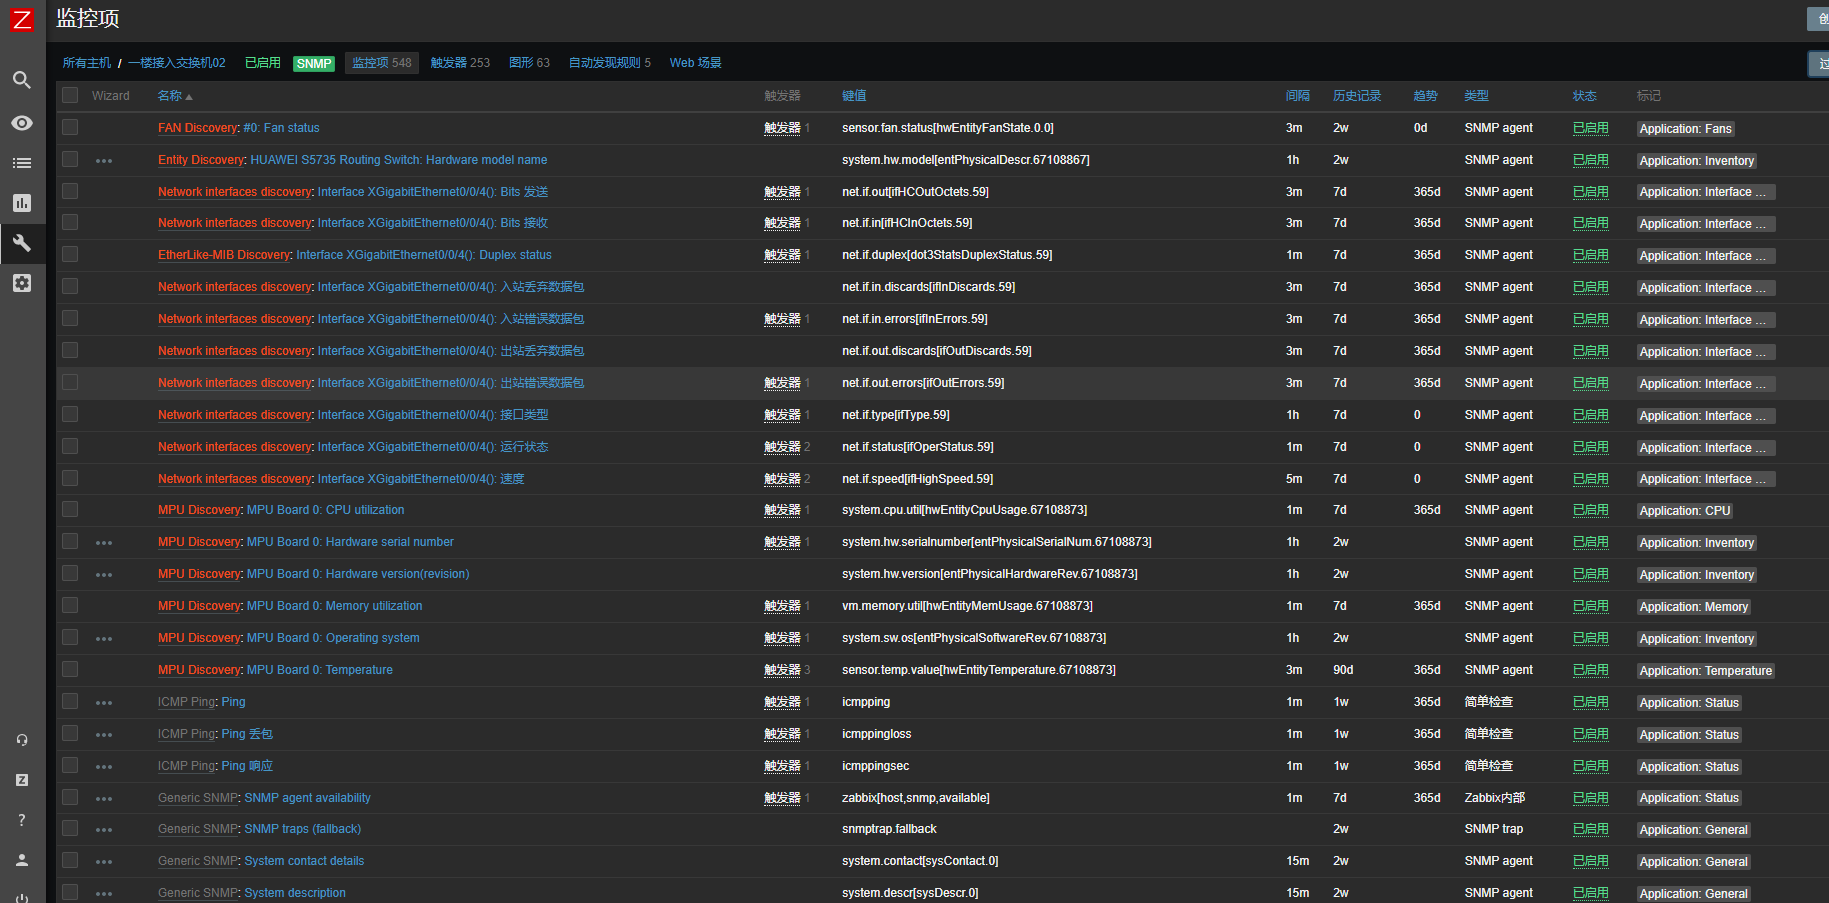Open wizard dots menu for Entity Discovery row
Viewport: 1829px width, 903px height.
[x=104, y=161]
